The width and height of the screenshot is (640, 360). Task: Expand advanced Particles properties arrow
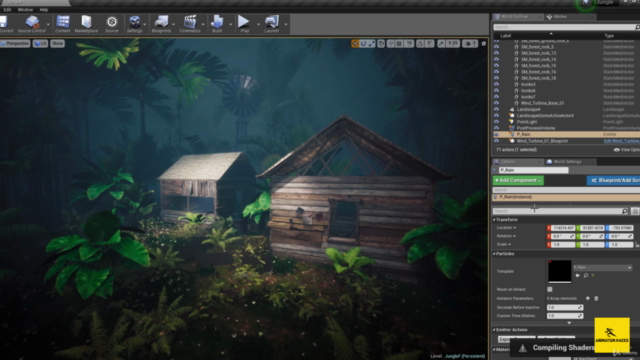[x=569, y=323]
